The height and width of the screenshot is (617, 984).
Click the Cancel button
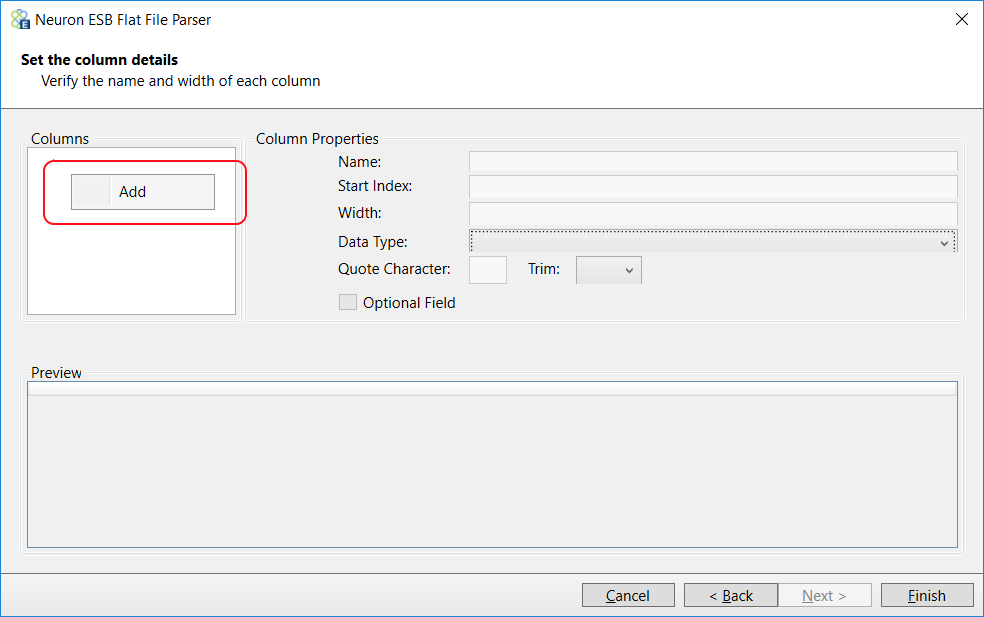tap(628, 595)
